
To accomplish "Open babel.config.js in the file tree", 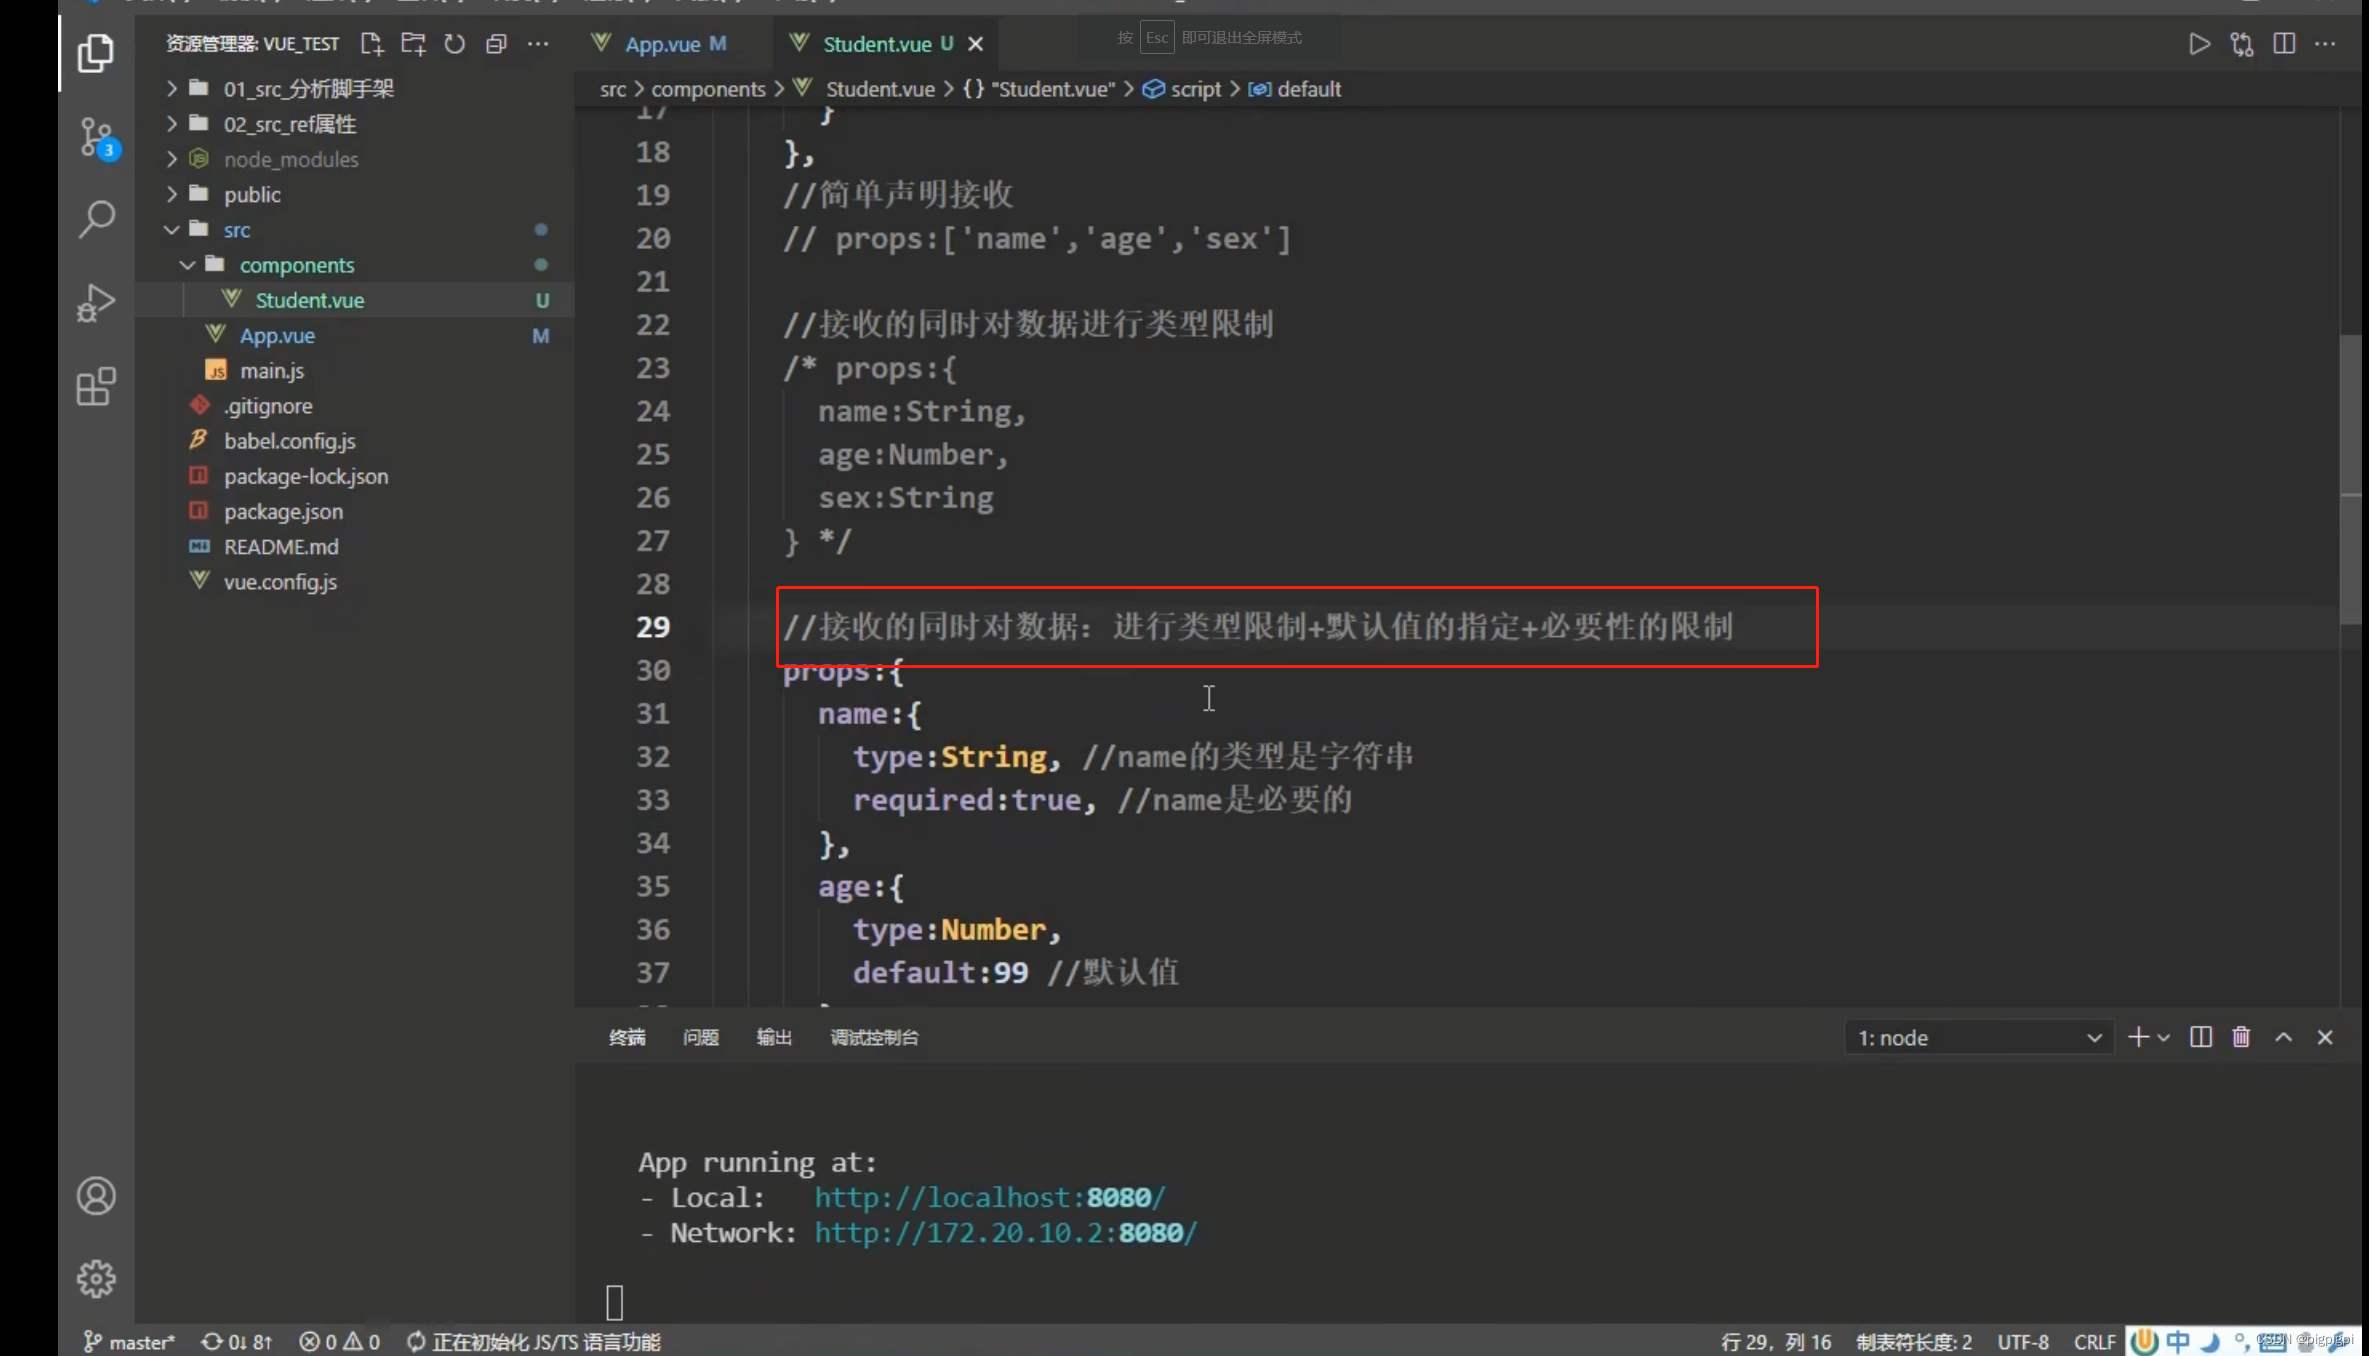I will point(355,441).
